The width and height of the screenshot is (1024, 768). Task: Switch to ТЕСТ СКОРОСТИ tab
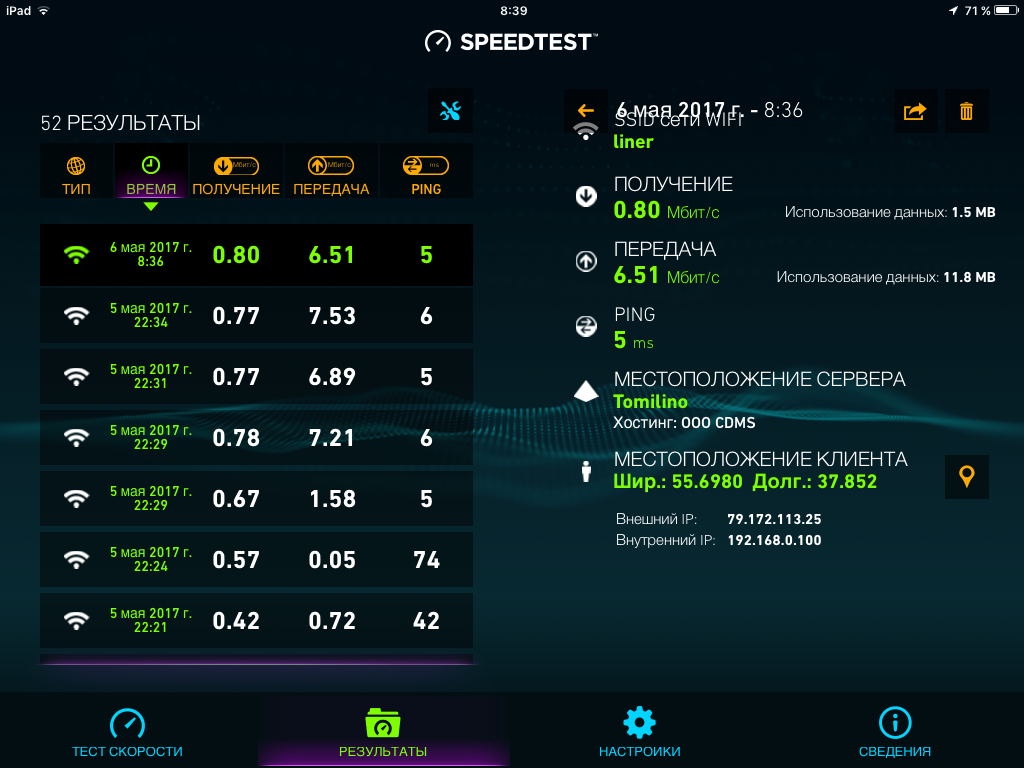coord(127,733)
